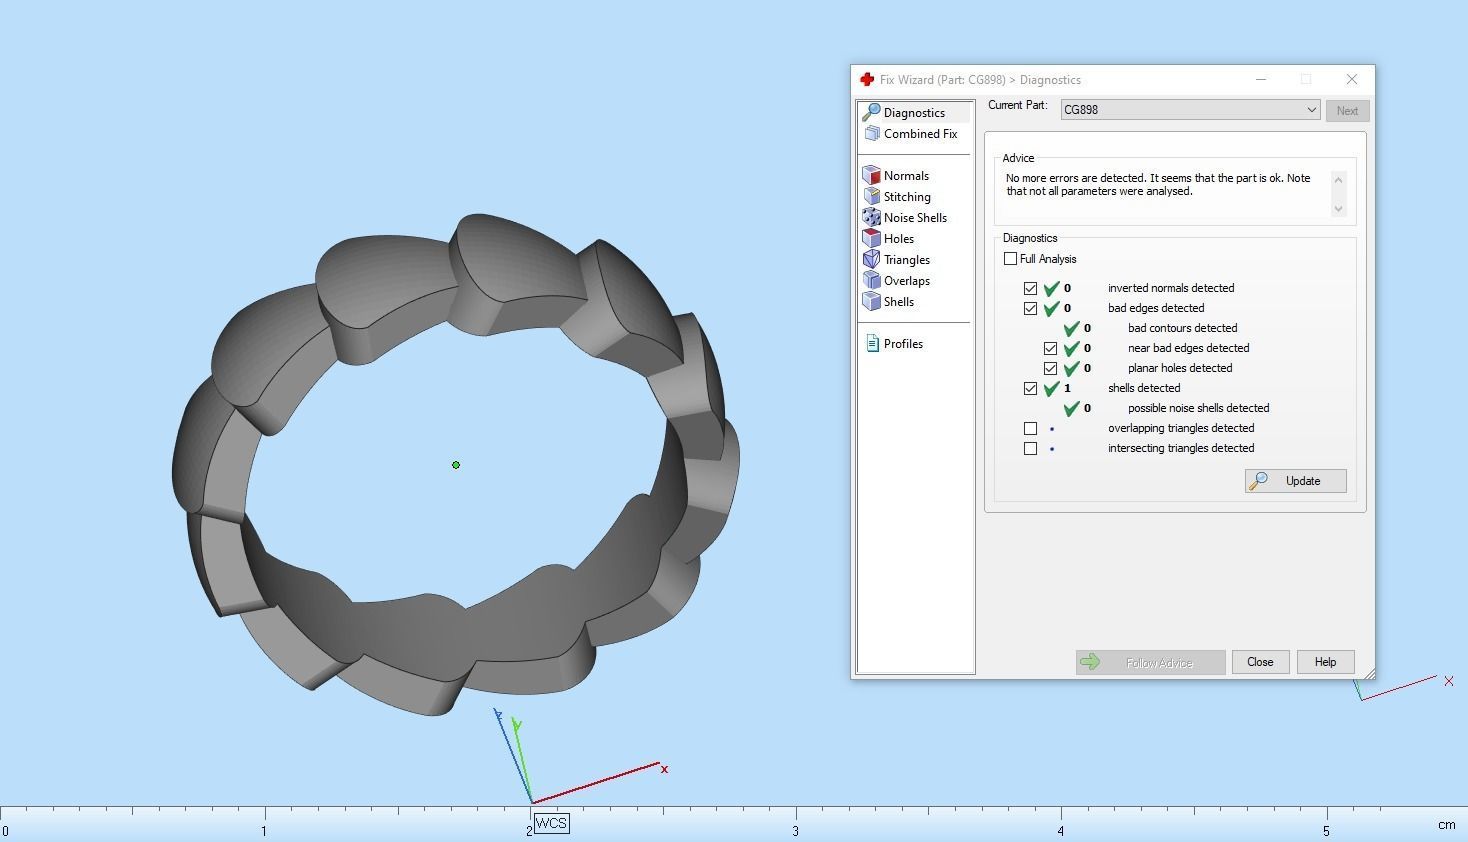
Task: Toggle planar holes detected checkbox
Action: (x=1050, y=368)
